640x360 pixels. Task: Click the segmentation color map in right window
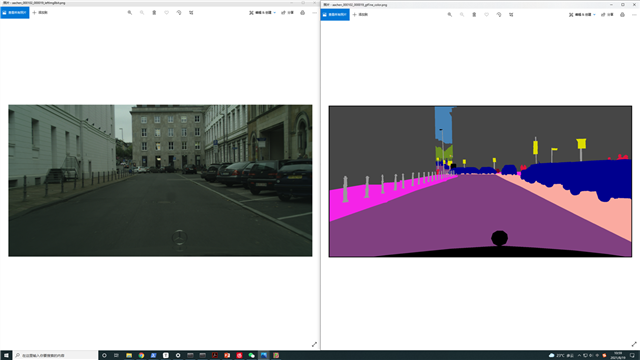coord(480,181)
